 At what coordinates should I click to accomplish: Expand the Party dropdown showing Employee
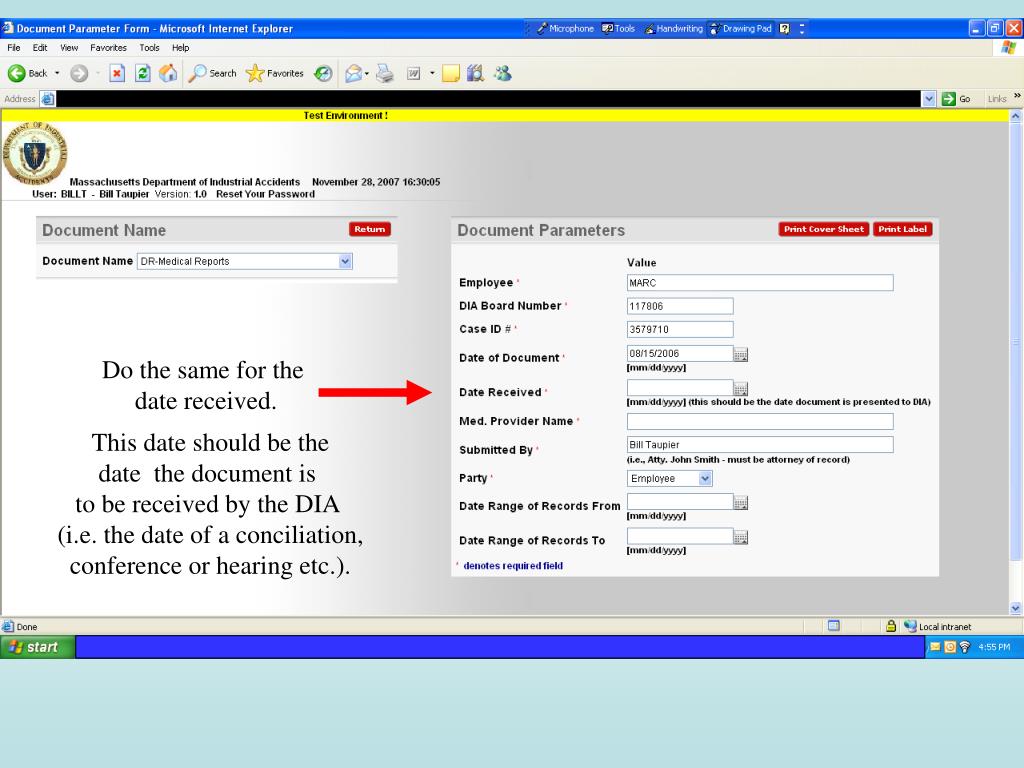click(705, 478)
